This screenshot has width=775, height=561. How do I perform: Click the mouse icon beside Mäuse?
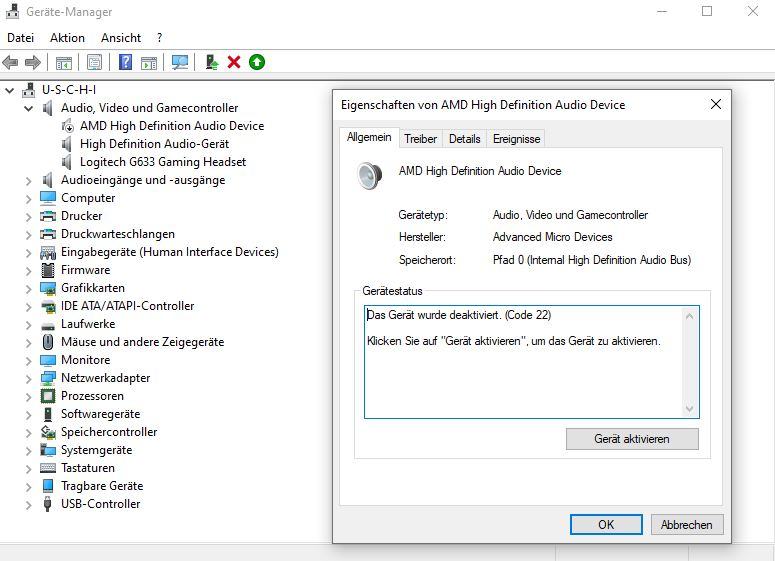coord(48,342)
